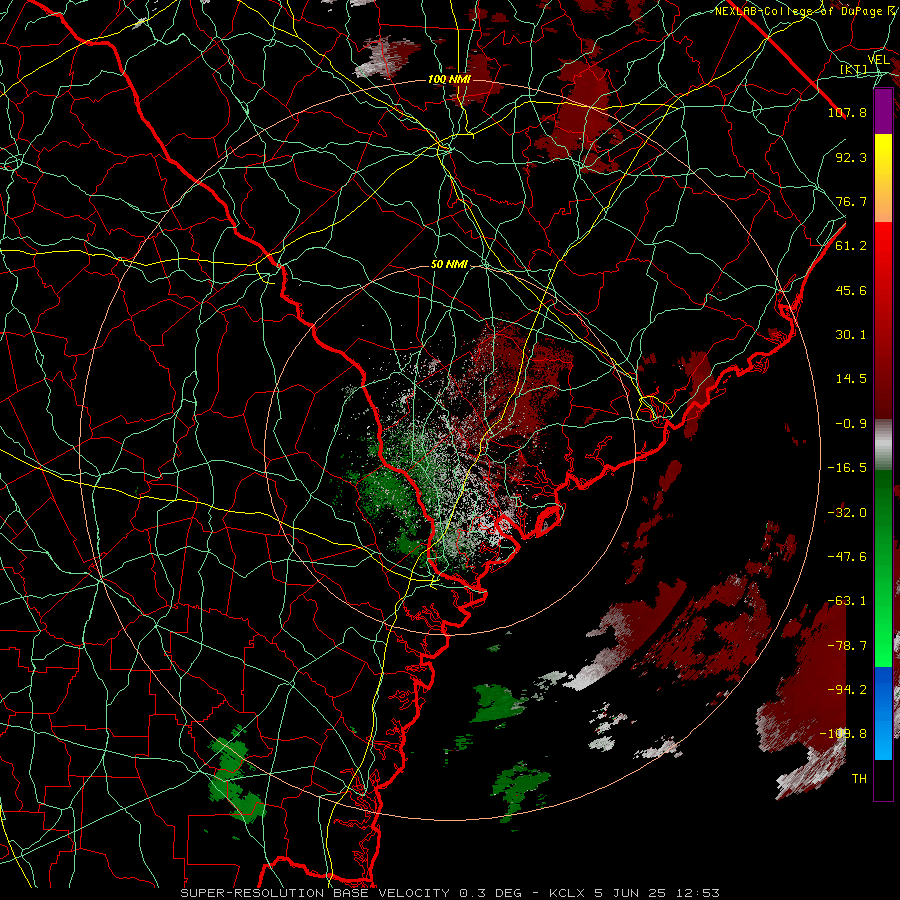Pick the purple segment of the velocity color bar
Viewport: 900px width, 900px height.
click(883, 111)
